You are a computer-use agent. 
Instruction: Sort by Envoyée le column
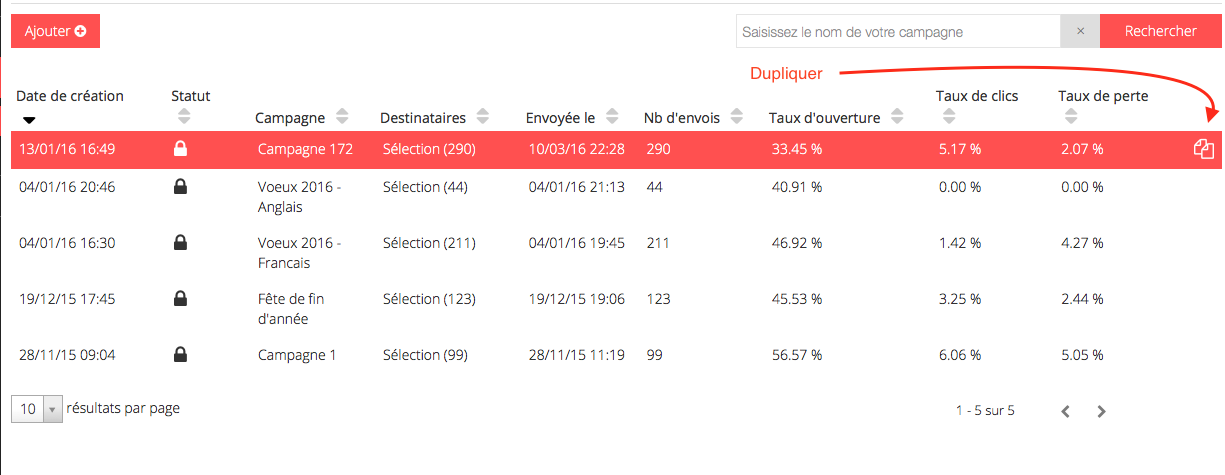click(x=612, y=117)
